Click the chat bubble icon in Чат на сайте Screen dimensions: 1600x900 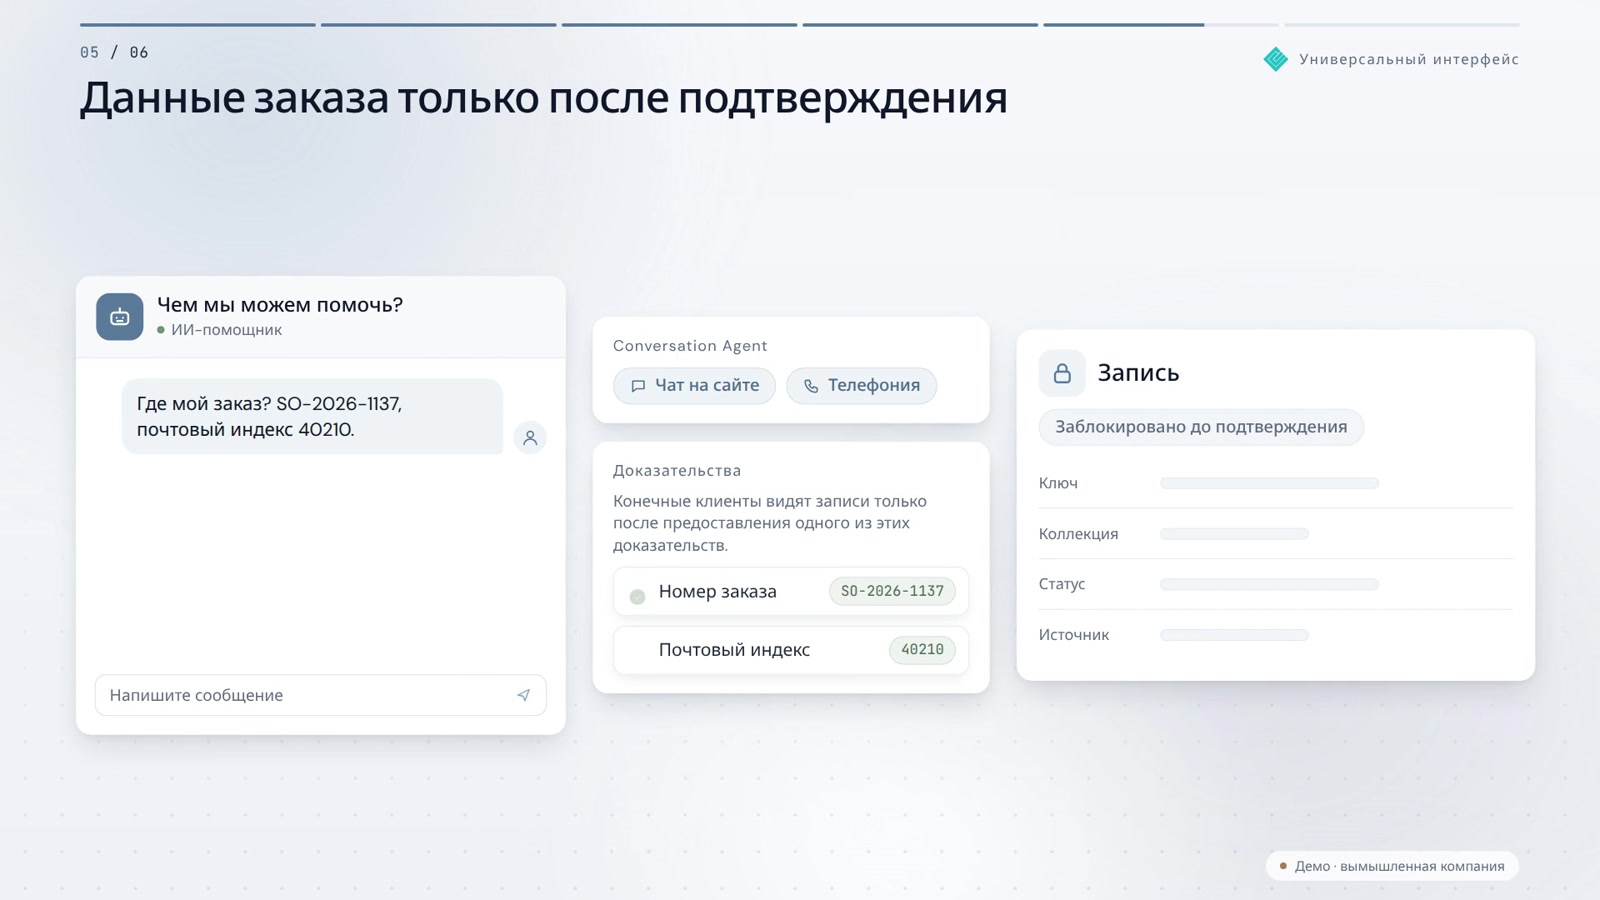[x=638, y=386]
